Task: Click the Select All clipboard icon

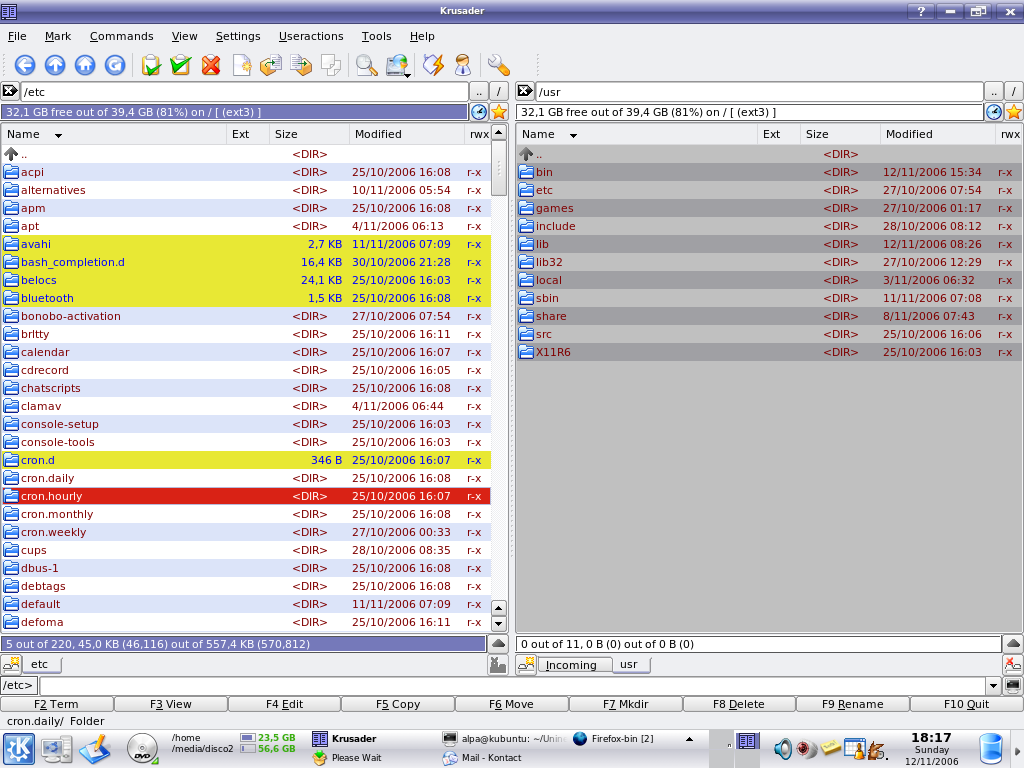Action: [181, 65]
